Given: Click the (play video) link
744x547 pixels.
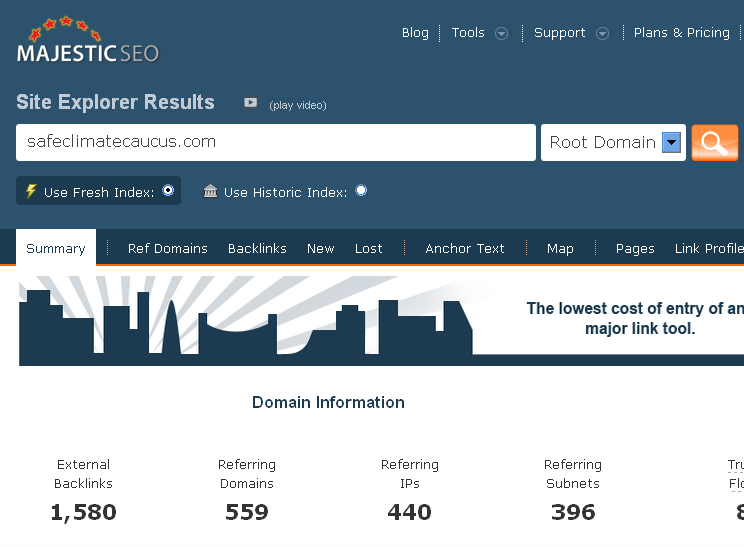Looking at the screenshot, I should coord(298,105).
